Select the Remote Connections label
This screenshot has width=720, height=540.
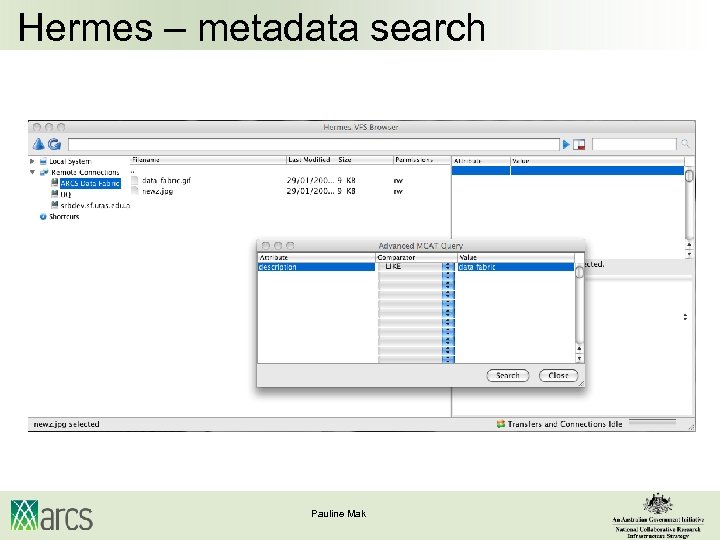point(85,172)
